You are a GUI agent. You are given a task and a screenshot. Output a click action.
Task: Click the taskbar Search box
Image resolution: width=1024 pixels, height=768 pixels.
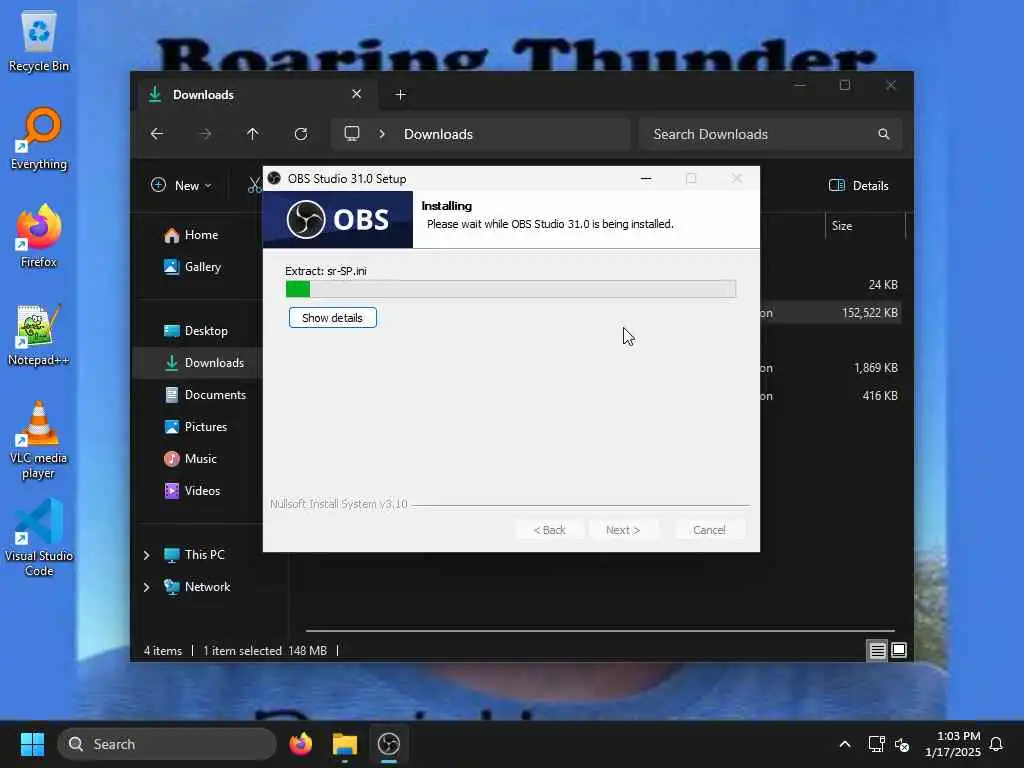click(167, 744)
